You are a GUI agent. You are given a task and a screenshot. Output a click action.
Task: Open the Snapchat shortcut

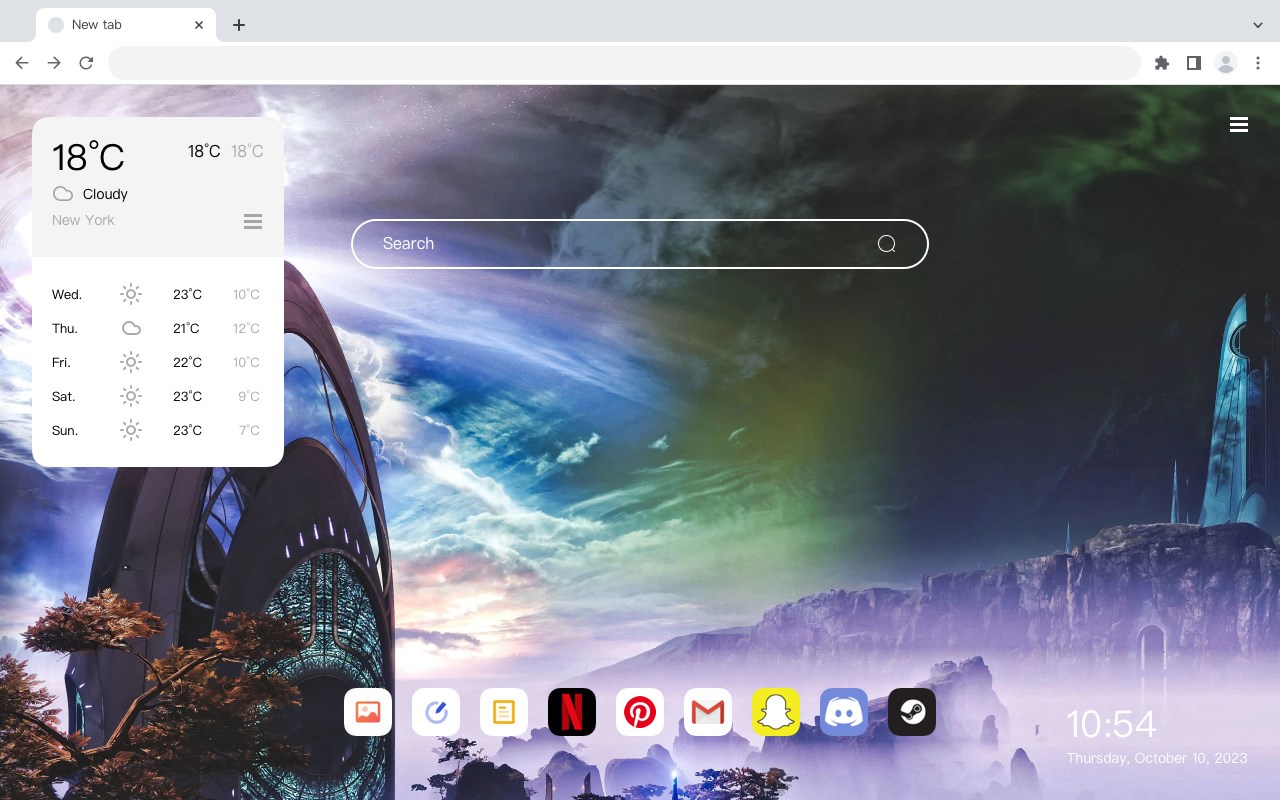click(x=776, y=712)
